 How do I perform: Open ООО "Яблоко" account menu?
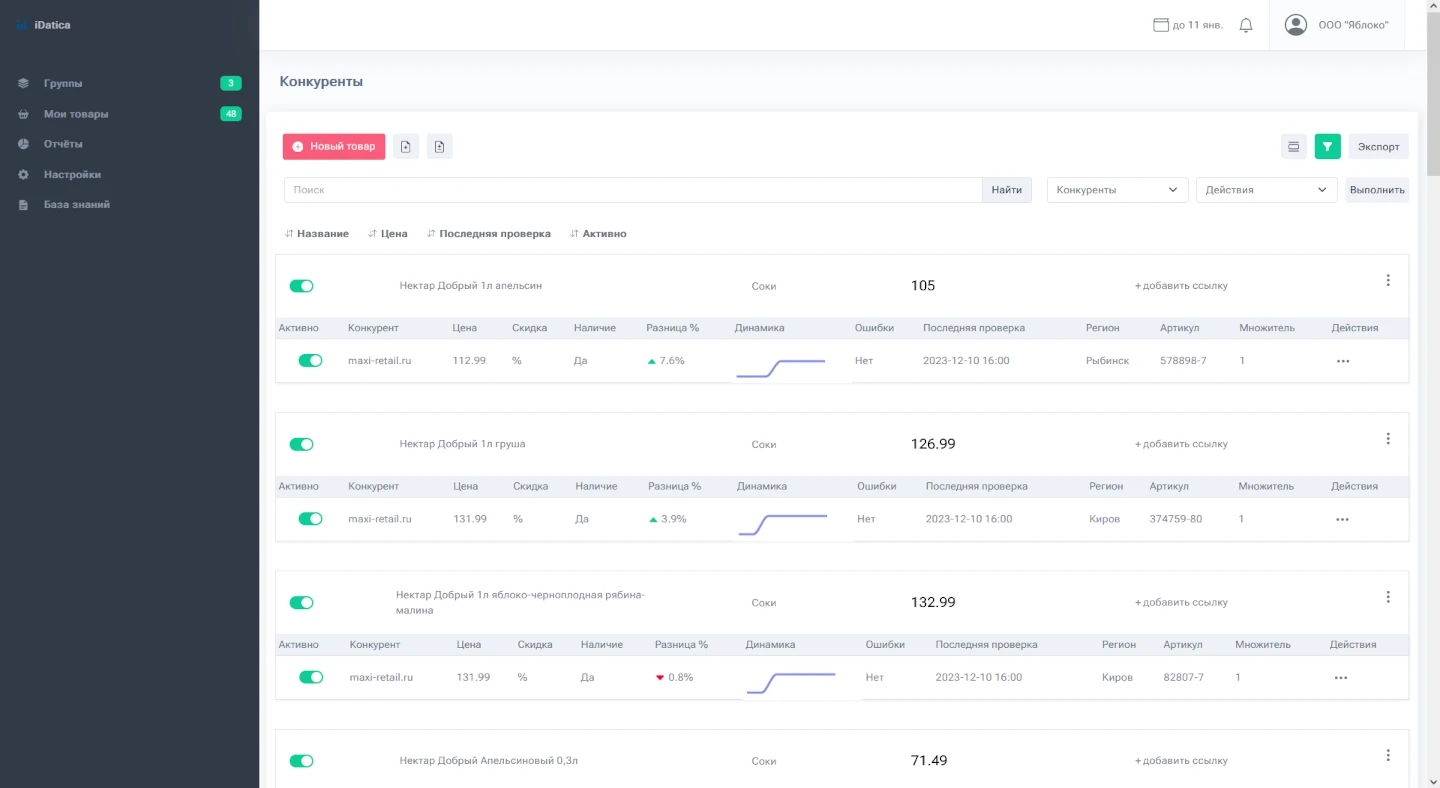click(1337, 25)
